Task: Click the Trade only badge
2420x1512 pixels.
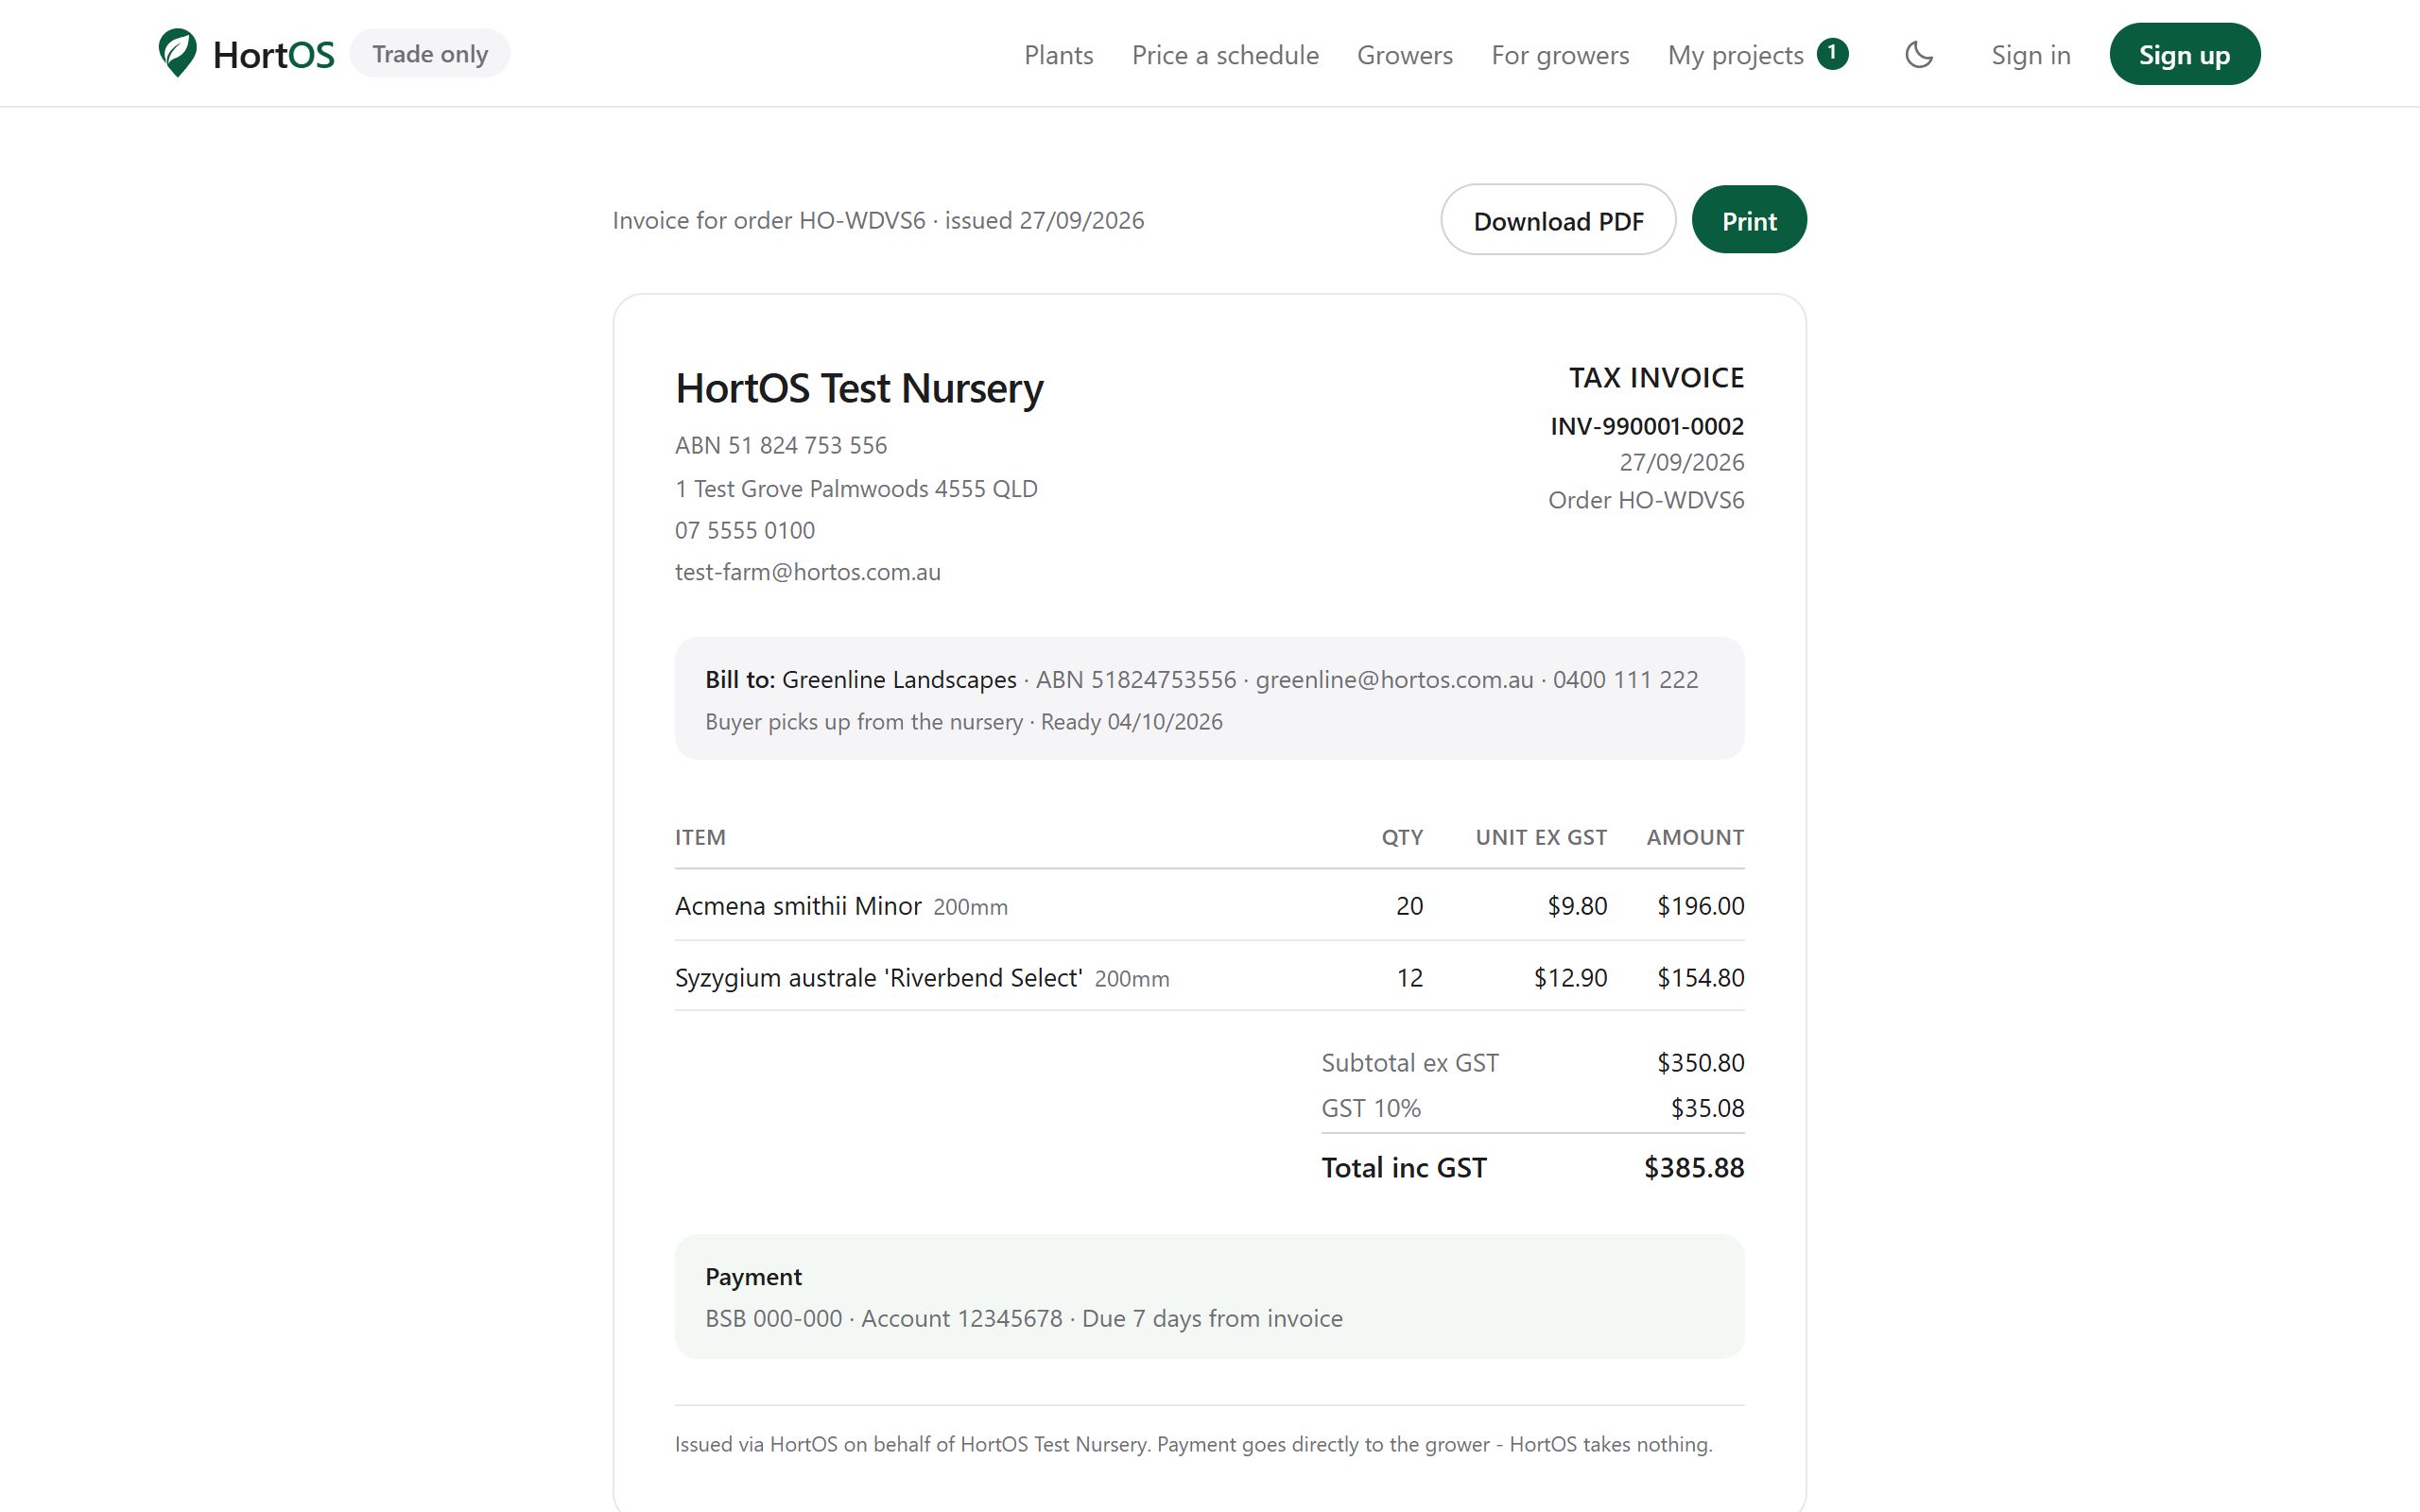Action: click(x=430, y=54)
